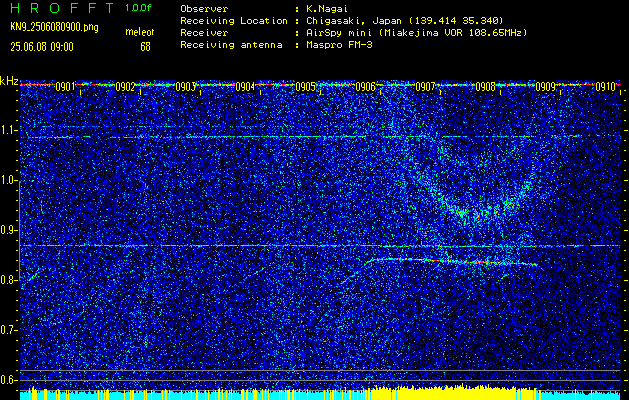Click time marker 0903
Viewport: 629px width, 400px height.
[185, 87]
